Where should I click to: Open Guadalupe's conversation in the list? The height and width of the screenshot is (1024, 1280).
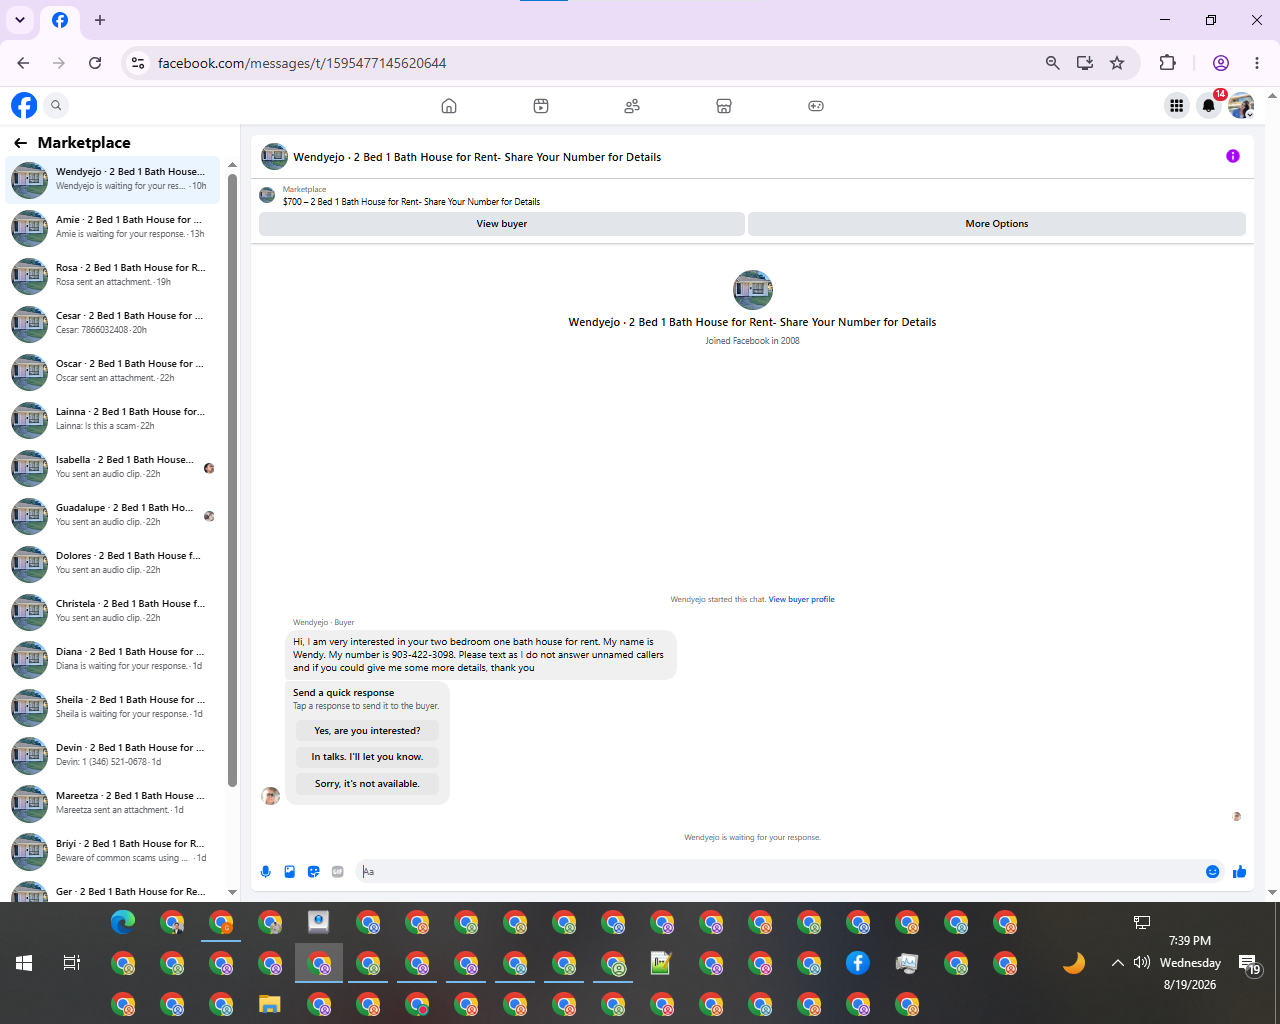112,515
